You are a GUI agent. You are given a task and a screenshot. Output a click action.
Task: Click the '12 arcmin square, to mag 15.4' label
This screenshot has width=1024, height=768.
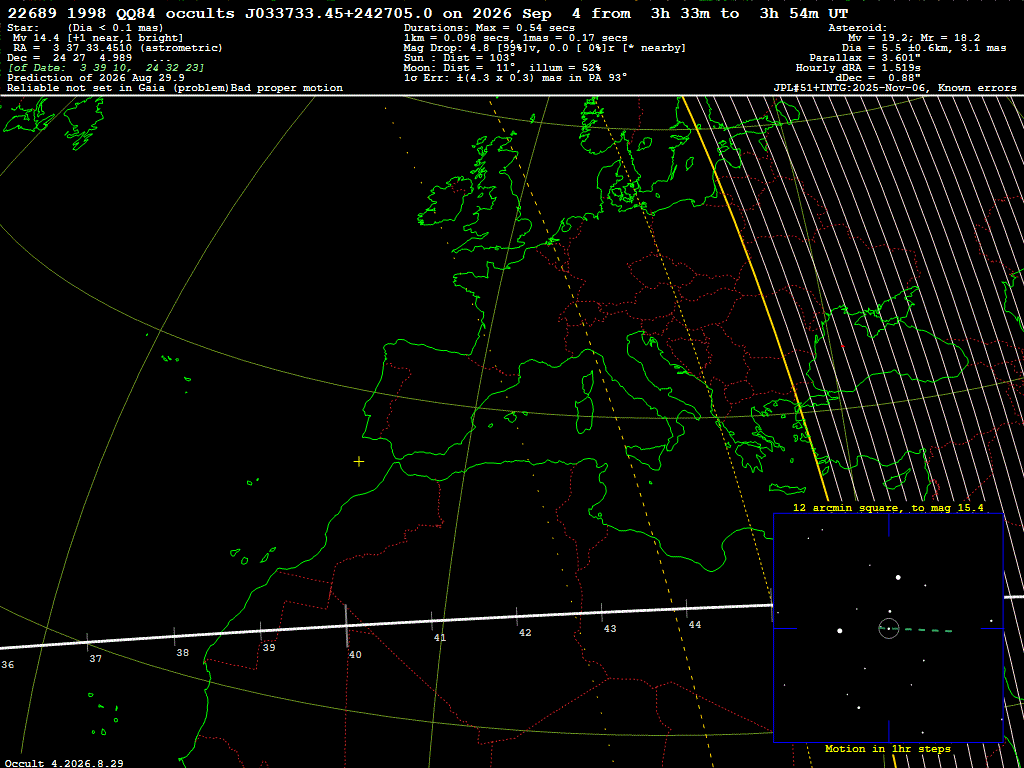click(x=888, y=507)
